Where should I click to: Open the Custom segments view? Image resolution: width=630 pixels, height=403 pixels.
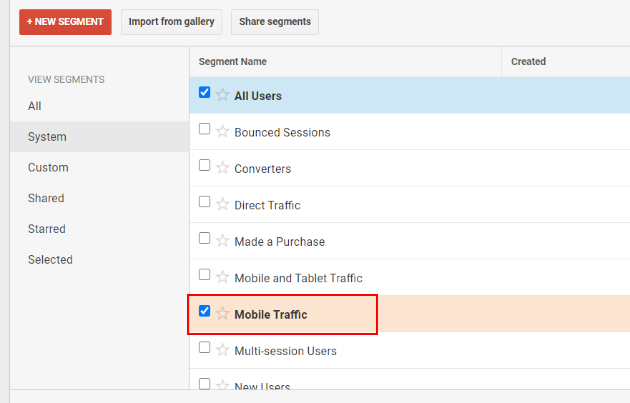pyautogui.click(x=48, y=168)
